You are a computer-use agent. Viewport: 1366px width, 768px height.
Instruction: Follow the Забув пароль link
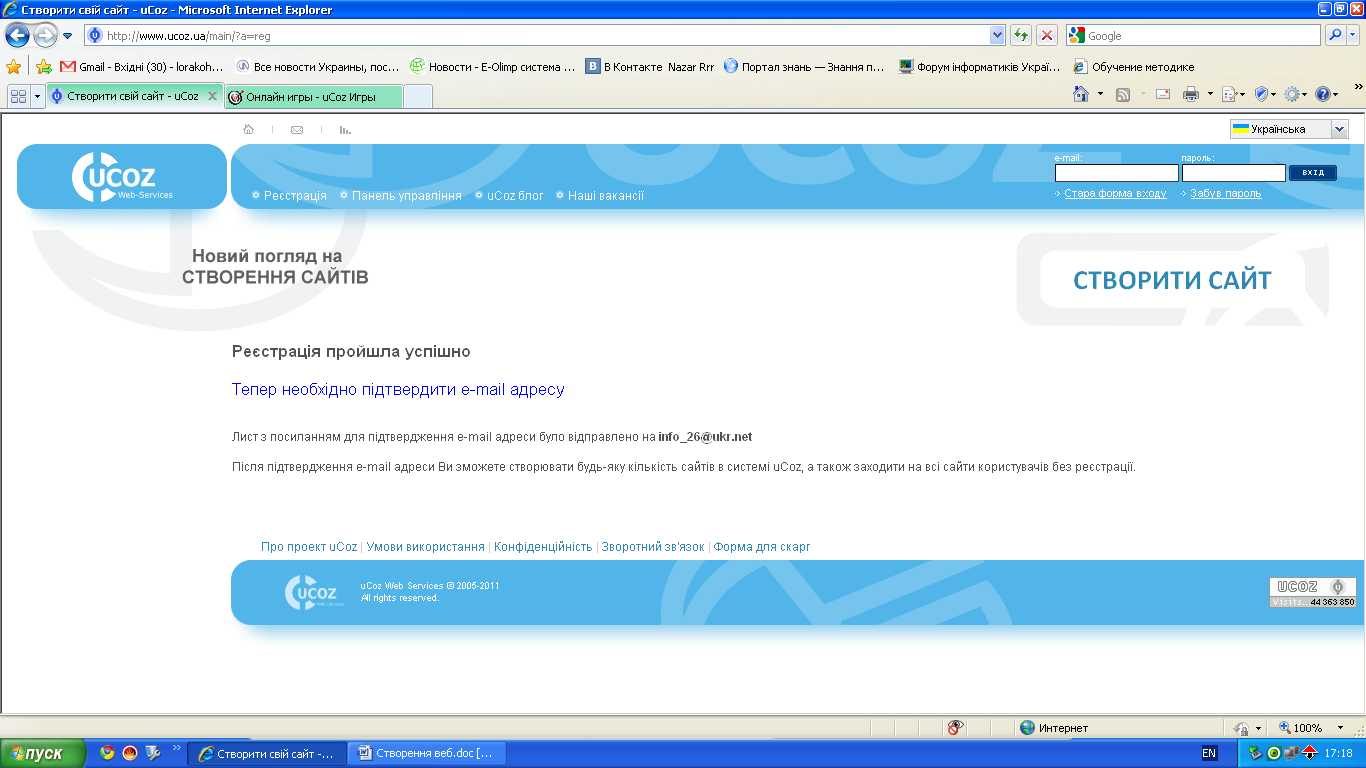point(1225,194)
